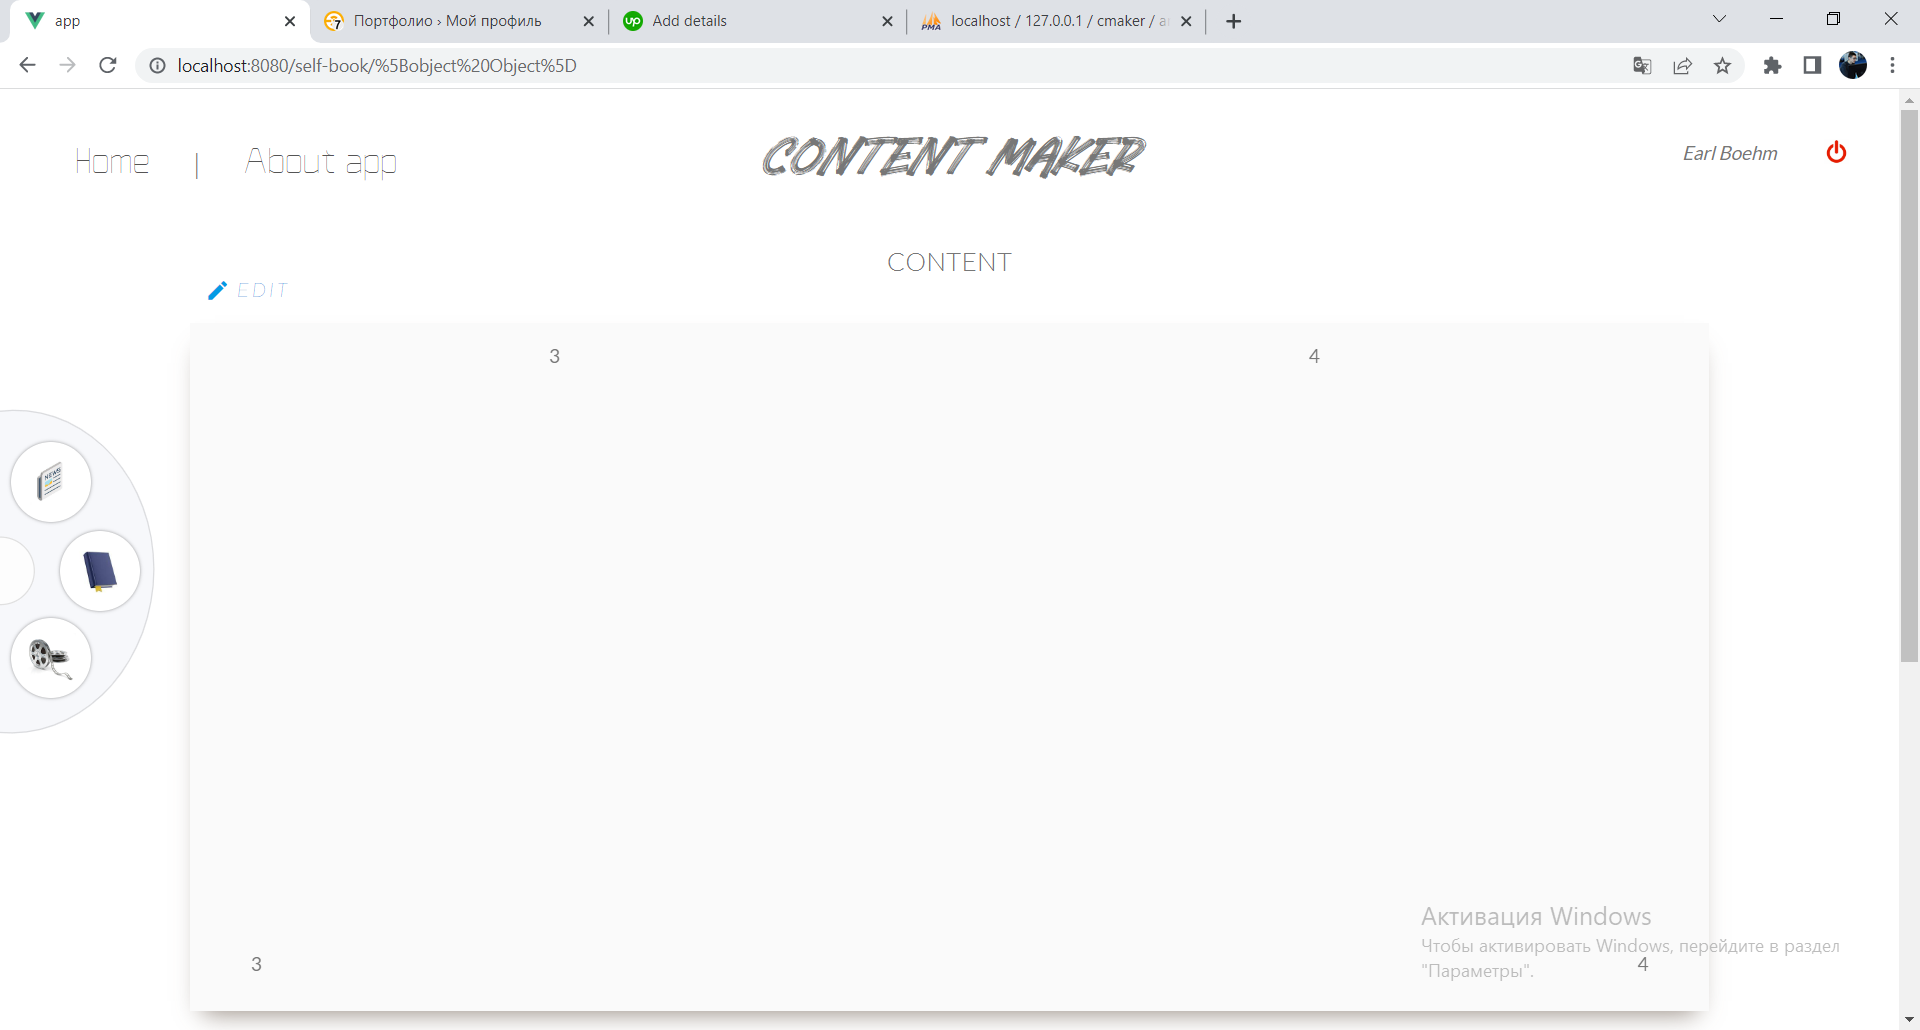This screenshot has width=1920, height=1030.
Task: Click the red power logout icon
Action: click(1836, 152)
